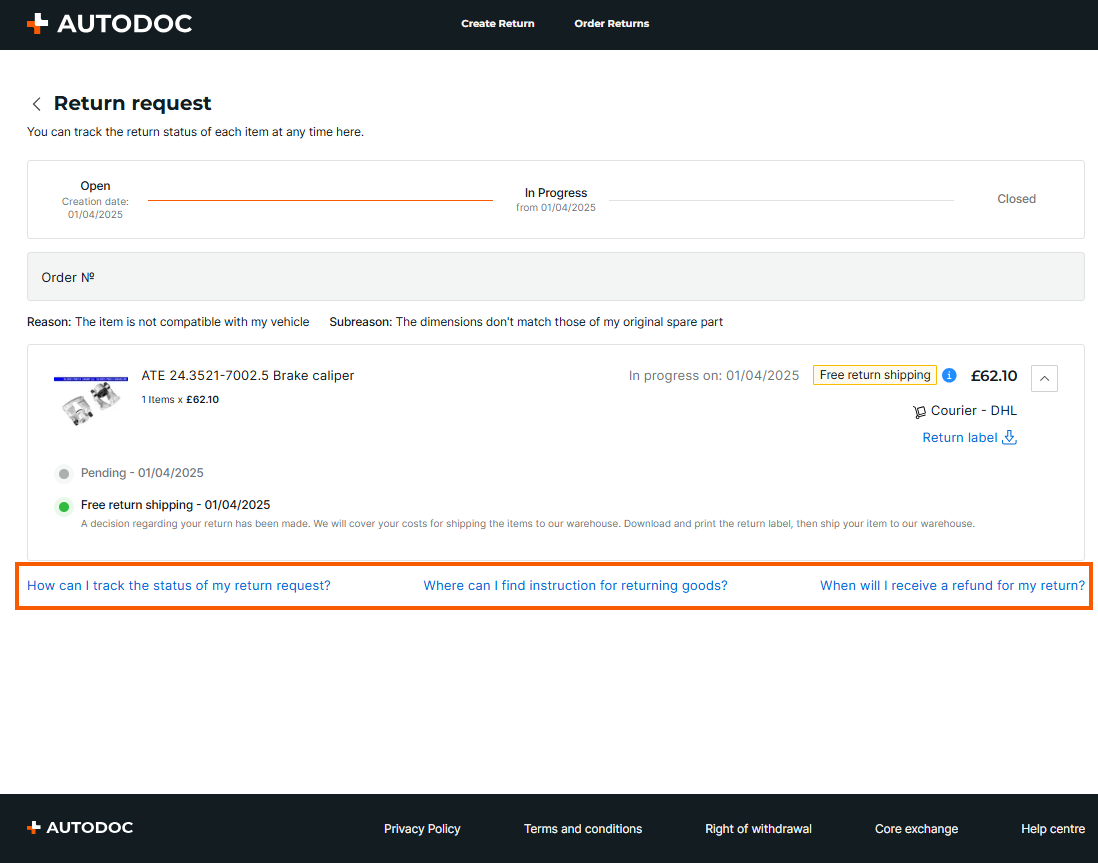Click the AUTODOC logo in the footer
The image size is (1098, 863).
tap(80, 828)
